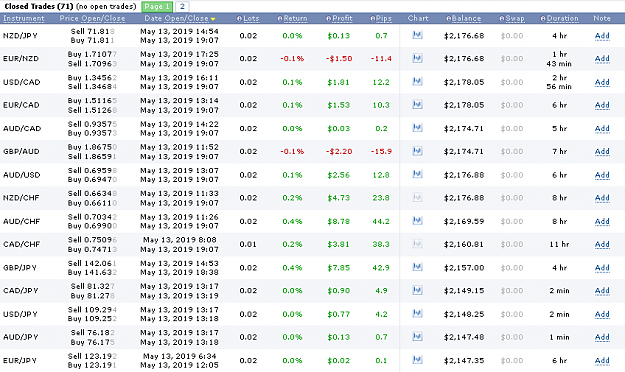Select the Closed Trades (71) heading
Screen dimensions: 625x372
tap(39, 6)
